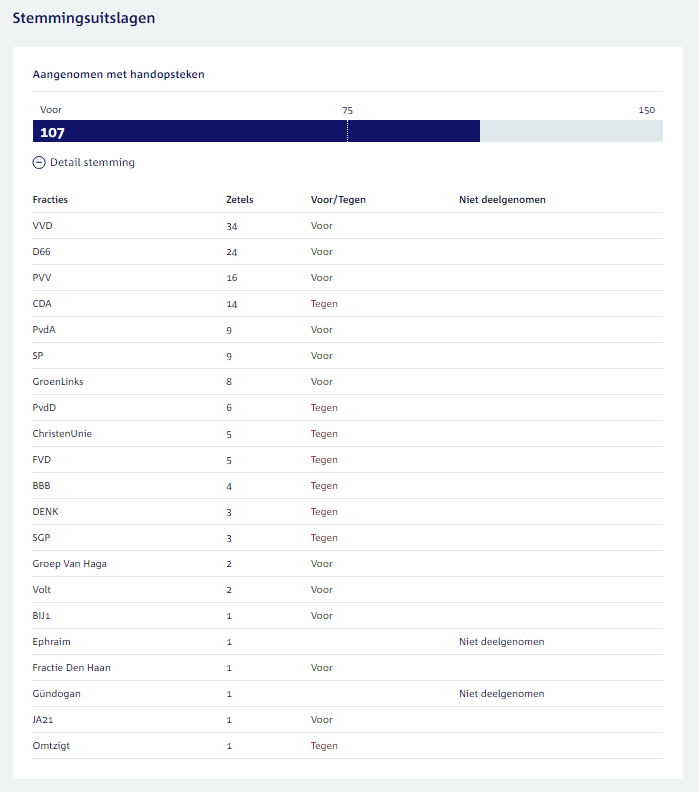Click the Groep Van Haga entry
The height and width of the screenshot is (792, 699).
click(x=70, y=564)
